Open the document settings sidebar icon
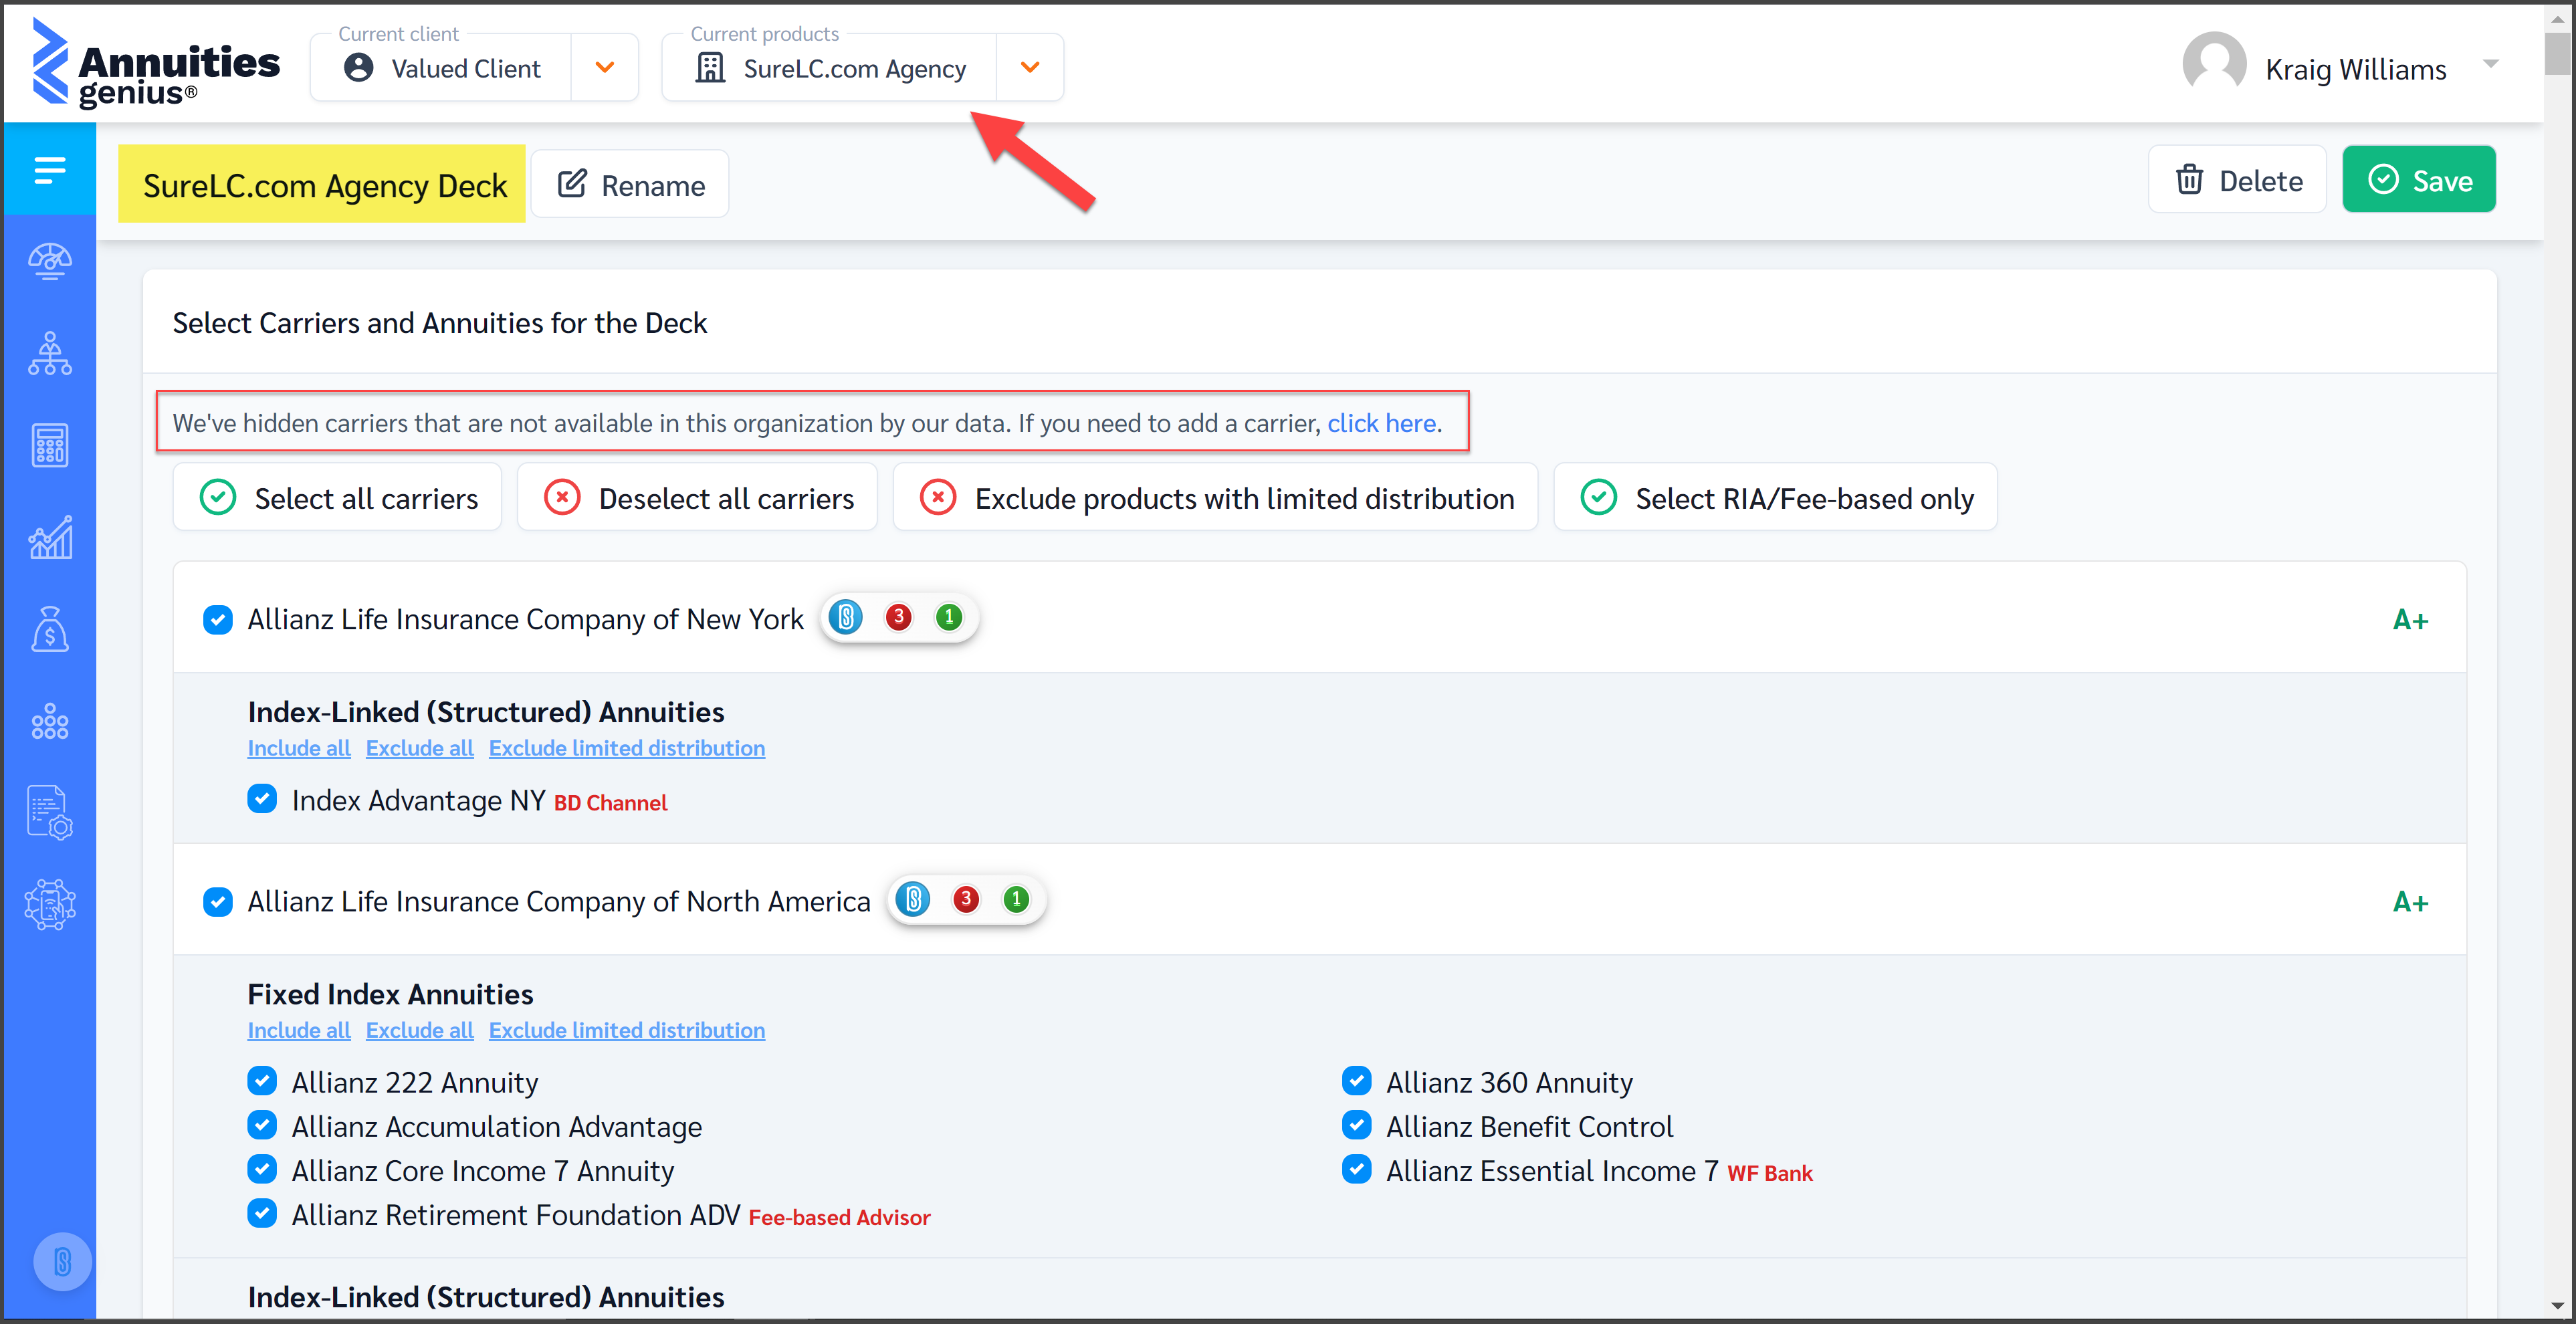This screenshot has width=2576, height=1324. point(50,812)
